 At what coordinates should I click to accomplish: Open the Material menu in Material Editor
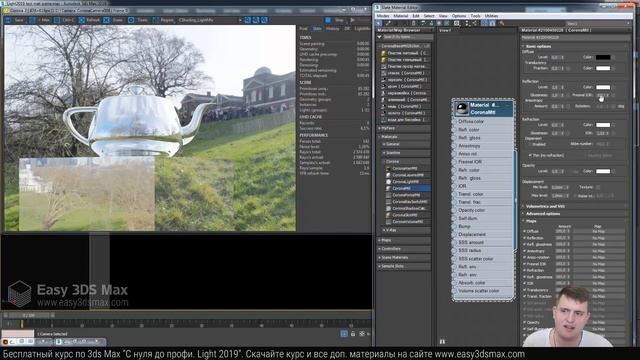tap(400, 16)
